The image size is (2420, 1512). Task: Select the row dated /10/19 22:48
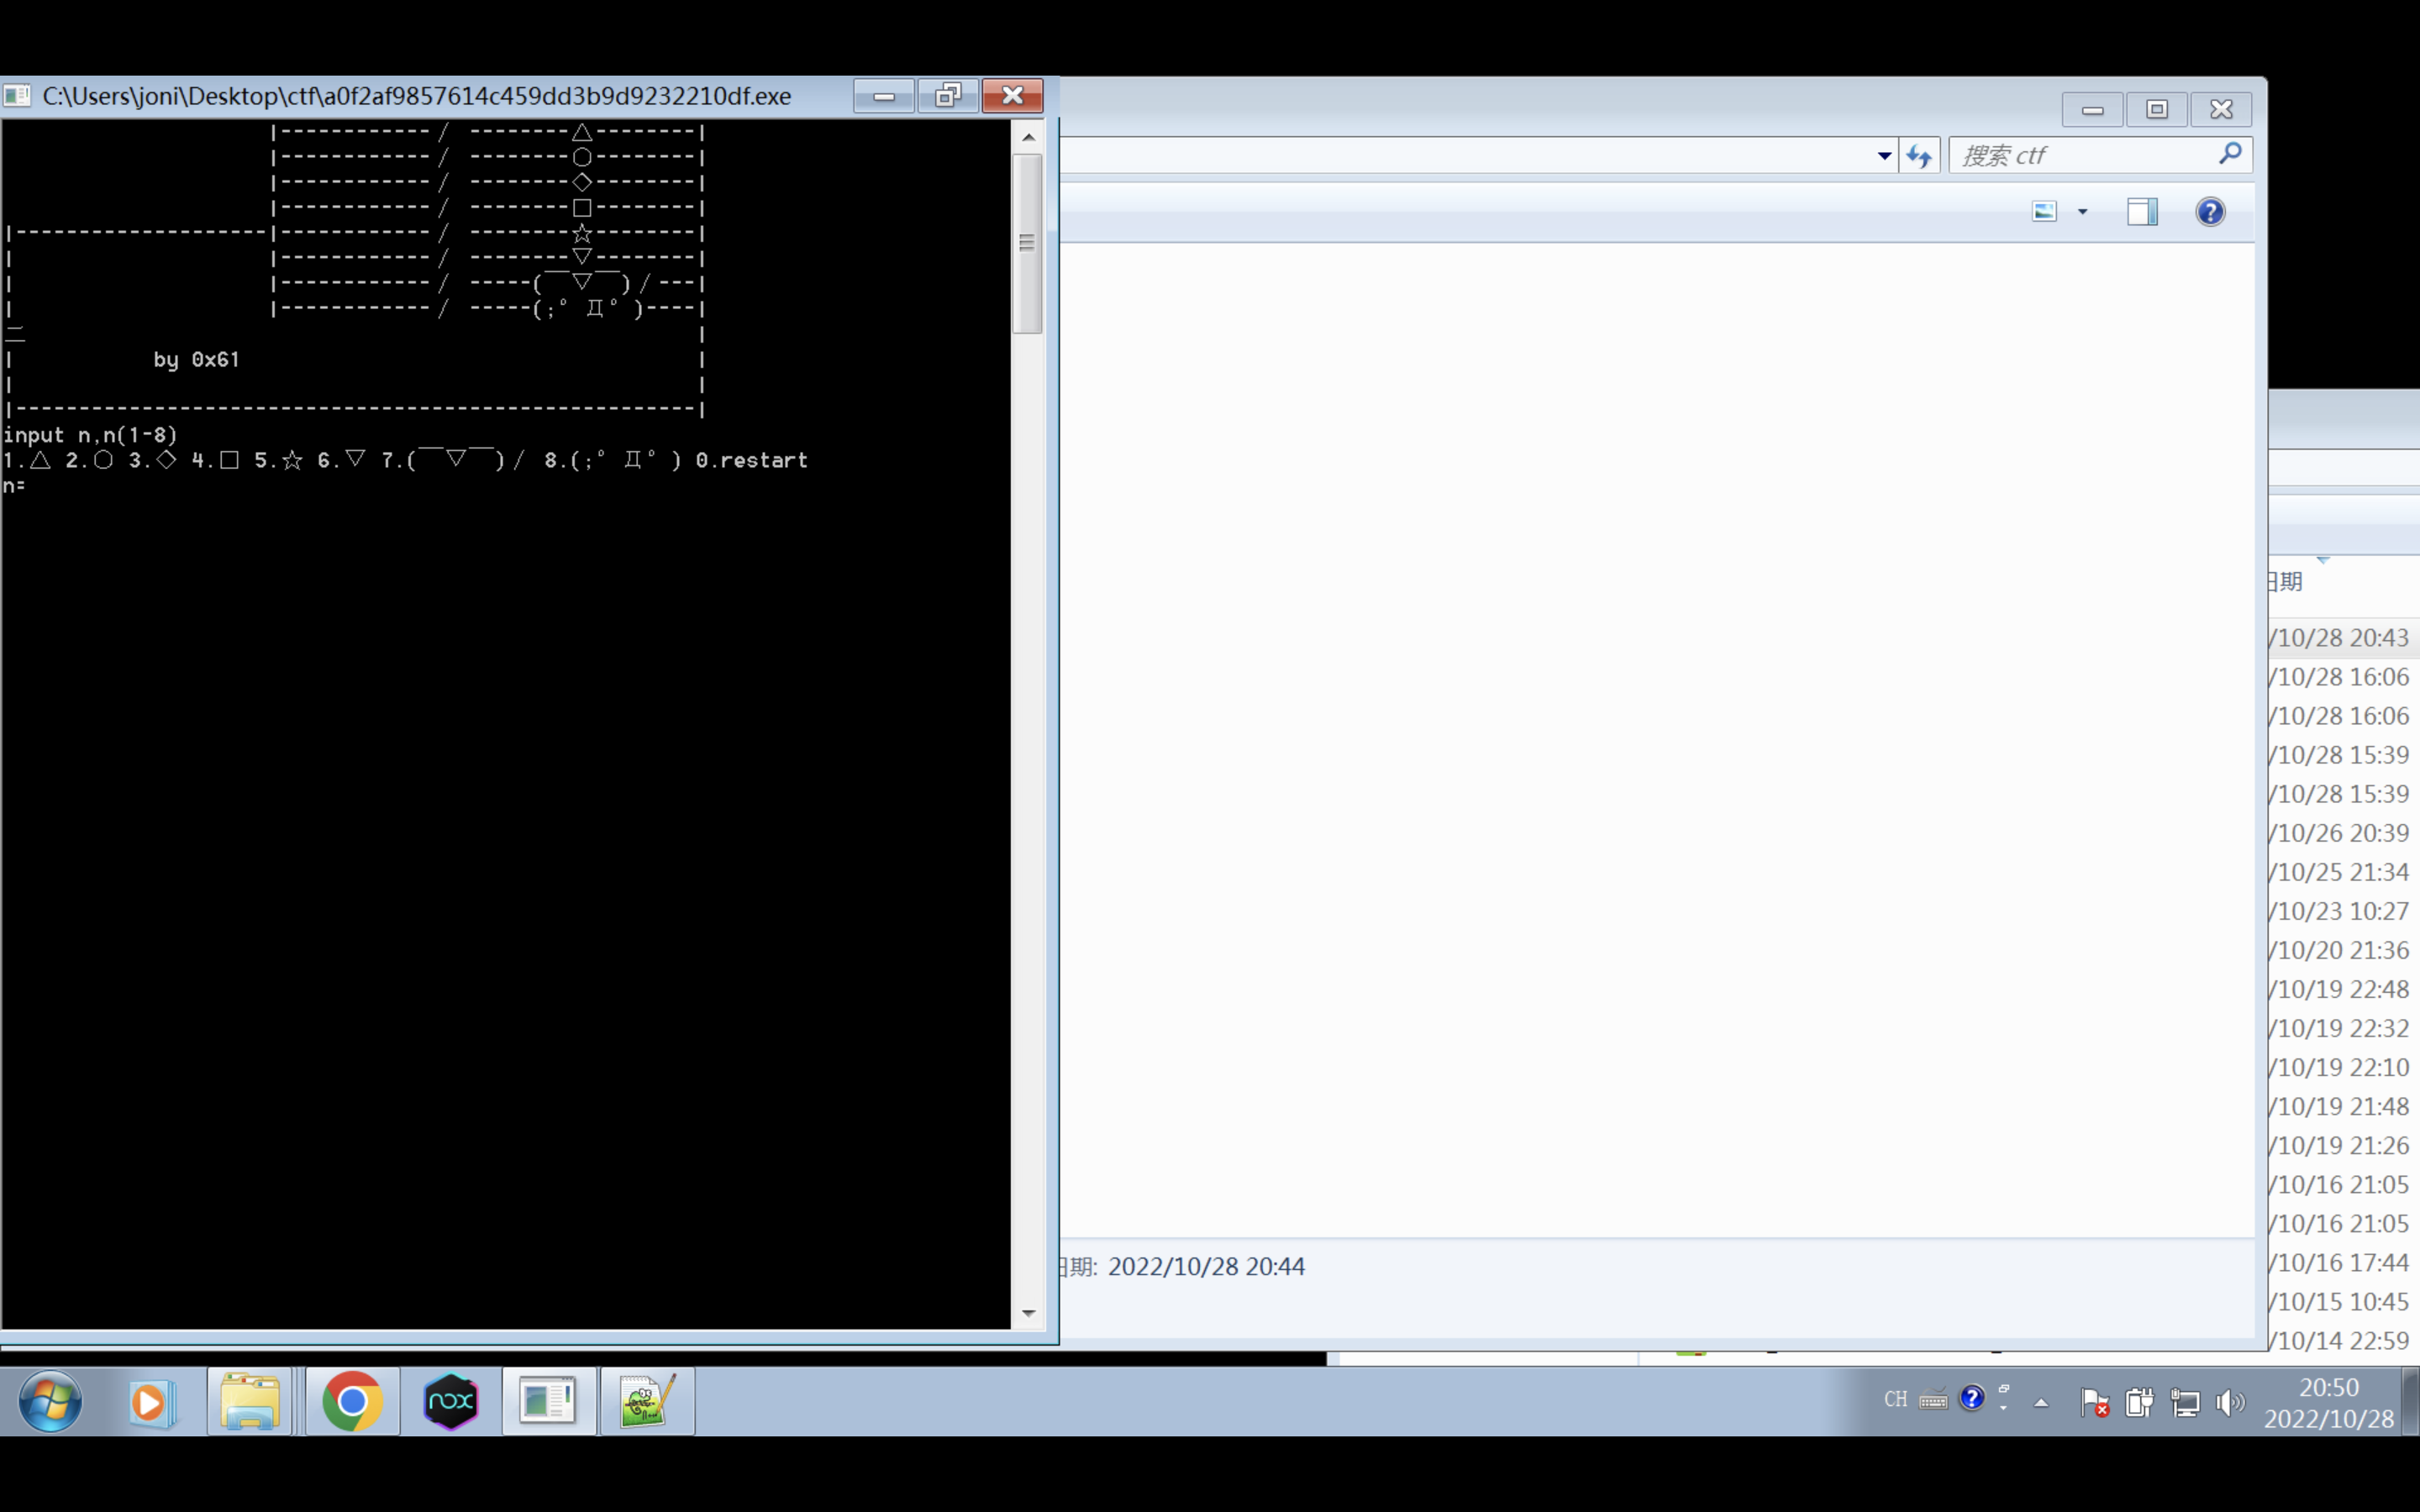tap(2344, 989)
